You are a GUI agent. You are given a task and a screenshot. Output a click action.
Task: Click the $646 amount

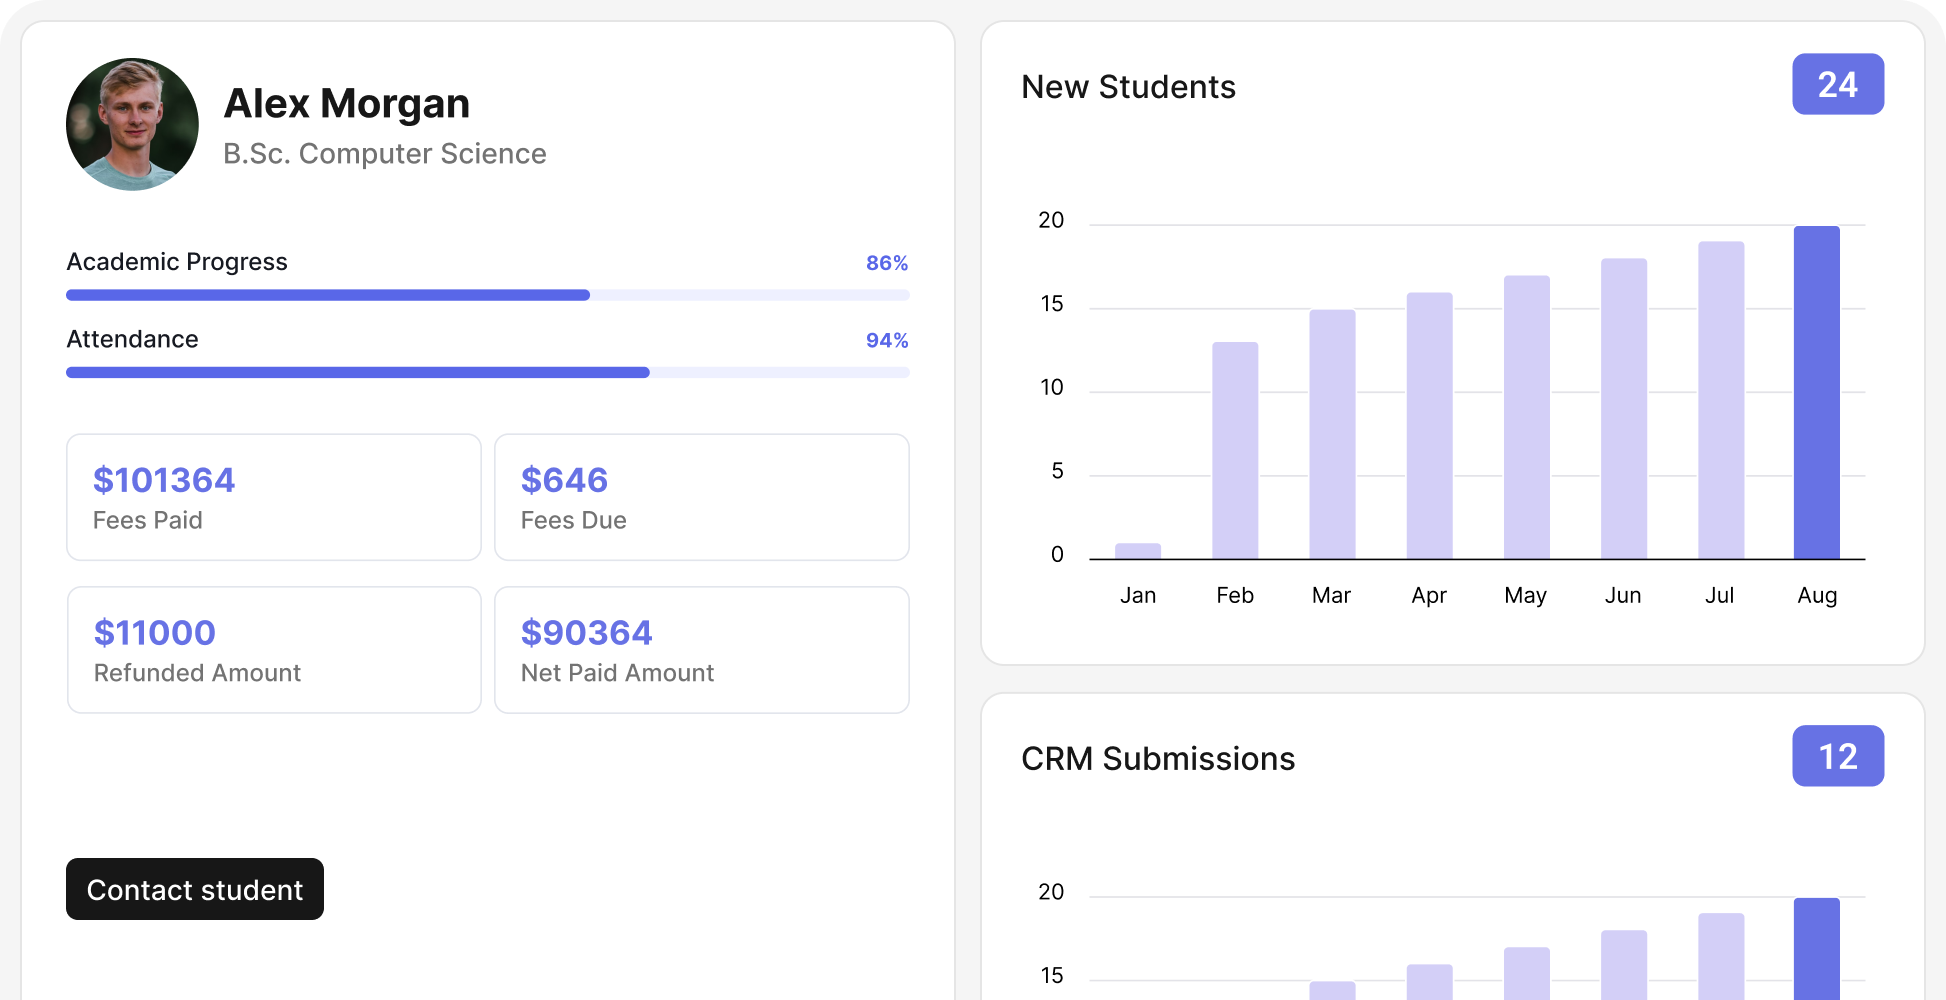564,480
